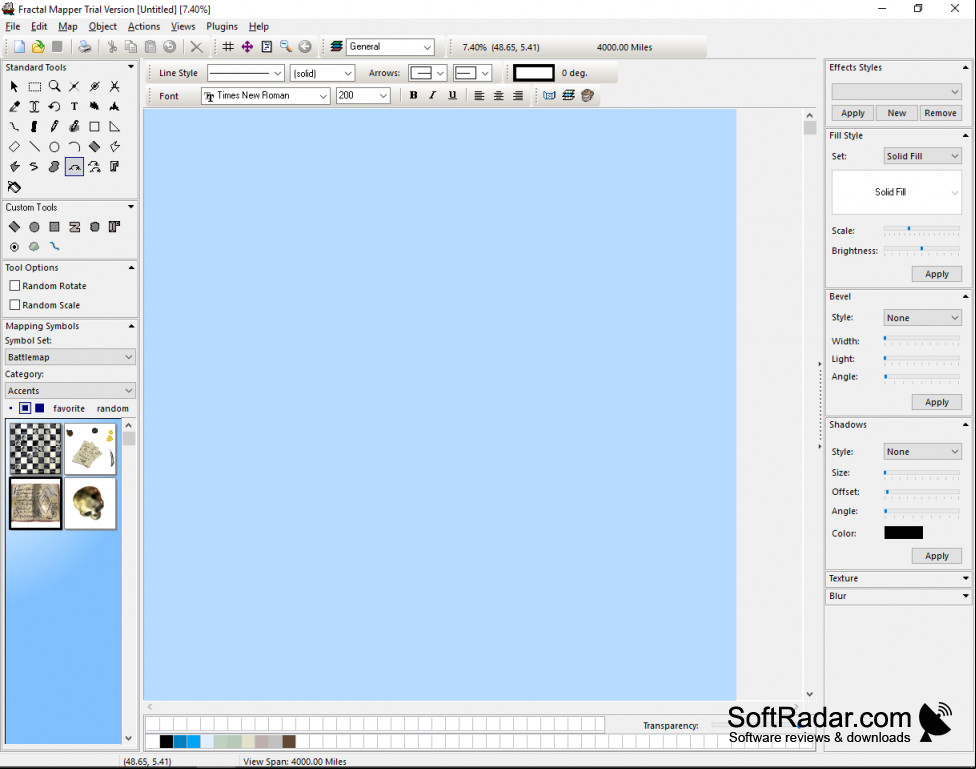Pick the eyedropper tool in Standard Tools
Screen dimensions: 976x769
[x=14, y=106]
